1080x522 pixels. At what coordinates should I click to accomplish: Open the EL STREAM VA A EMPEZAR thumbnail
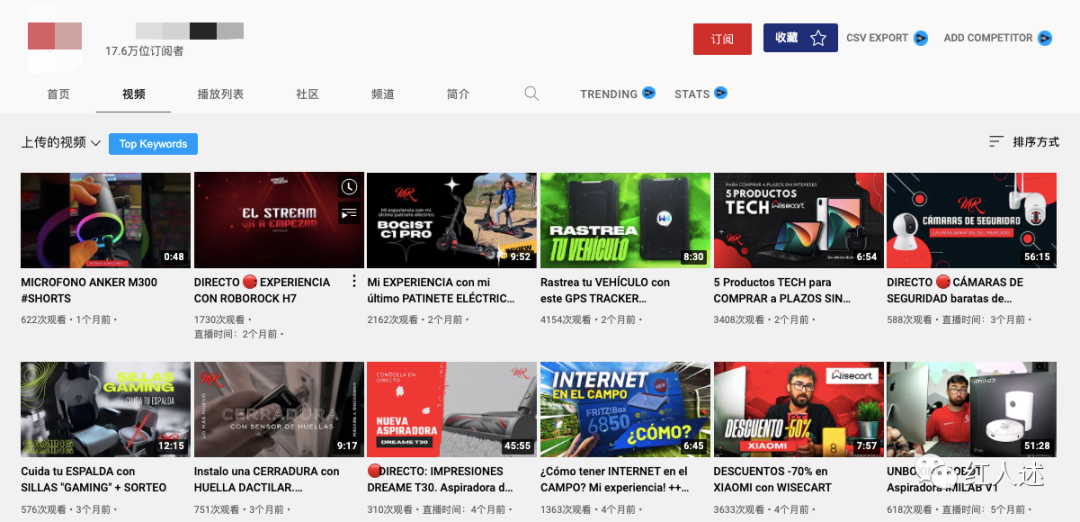(279, 220)
